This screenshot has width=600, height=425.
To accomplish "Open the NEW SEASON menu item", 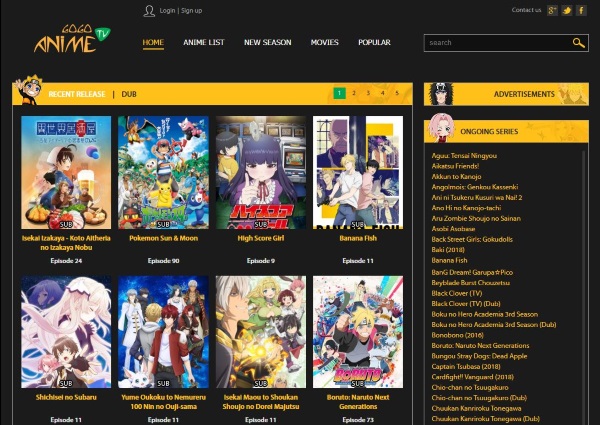I will [267, 43].
